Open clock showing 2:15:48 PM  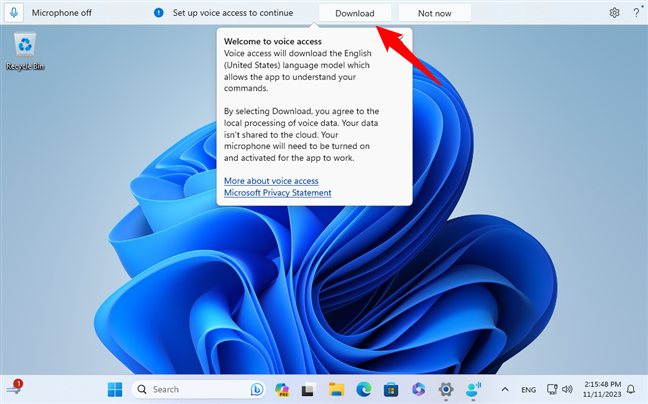click(x=602, y=389)
